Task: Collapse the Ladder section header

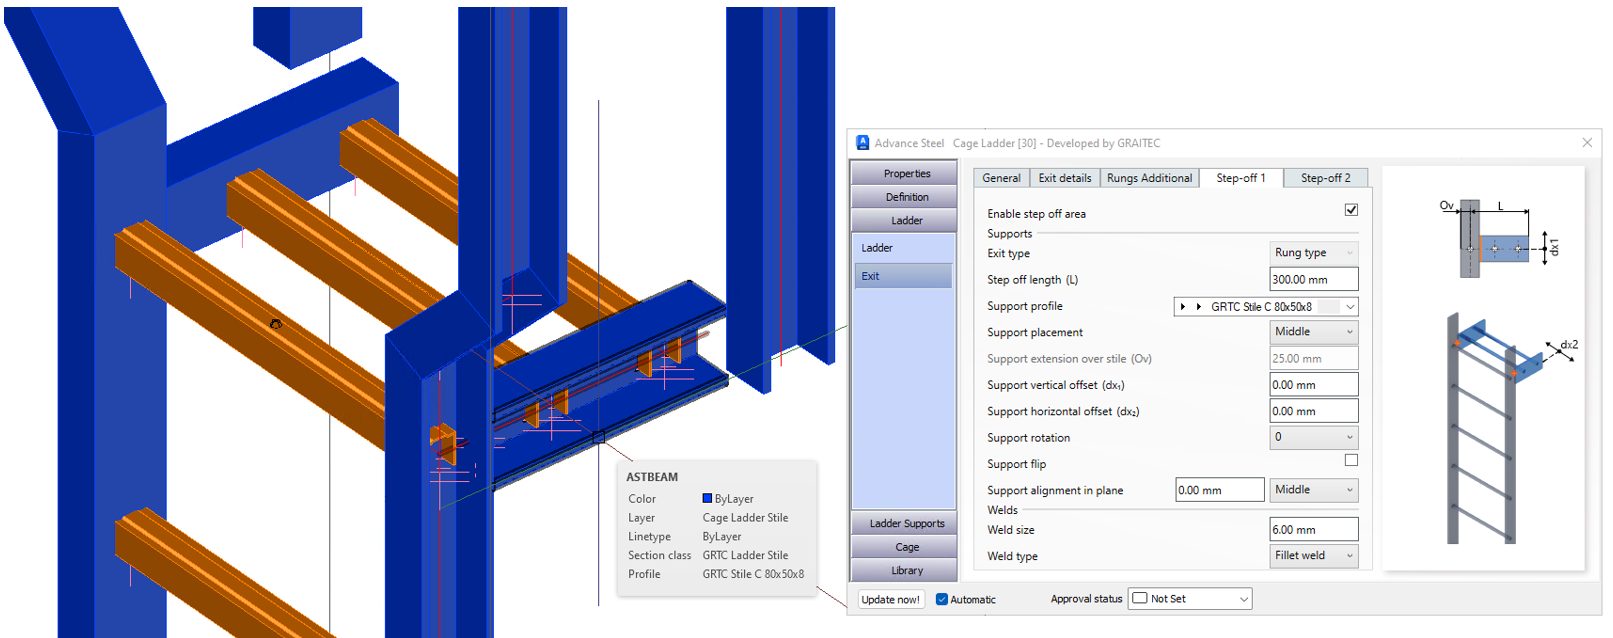Action: (906, 220)
